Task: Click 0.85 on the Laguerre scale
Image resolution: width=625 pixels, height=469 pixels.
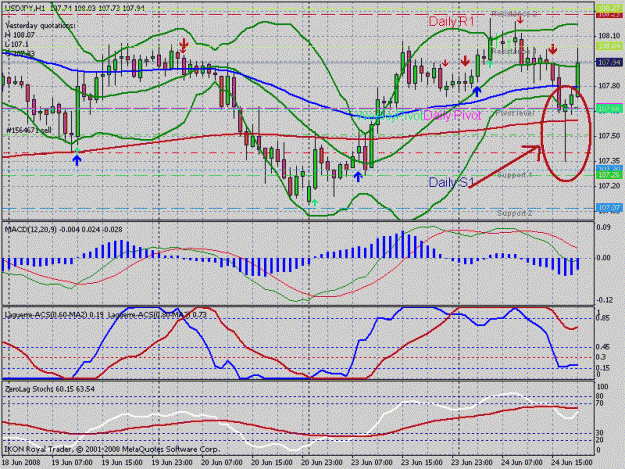Action: (603, 318)
